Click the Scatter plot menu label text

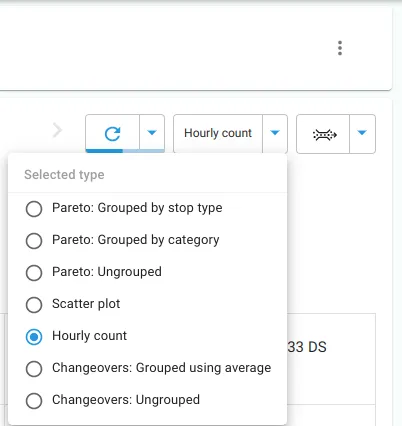click(x=86, y=304)
